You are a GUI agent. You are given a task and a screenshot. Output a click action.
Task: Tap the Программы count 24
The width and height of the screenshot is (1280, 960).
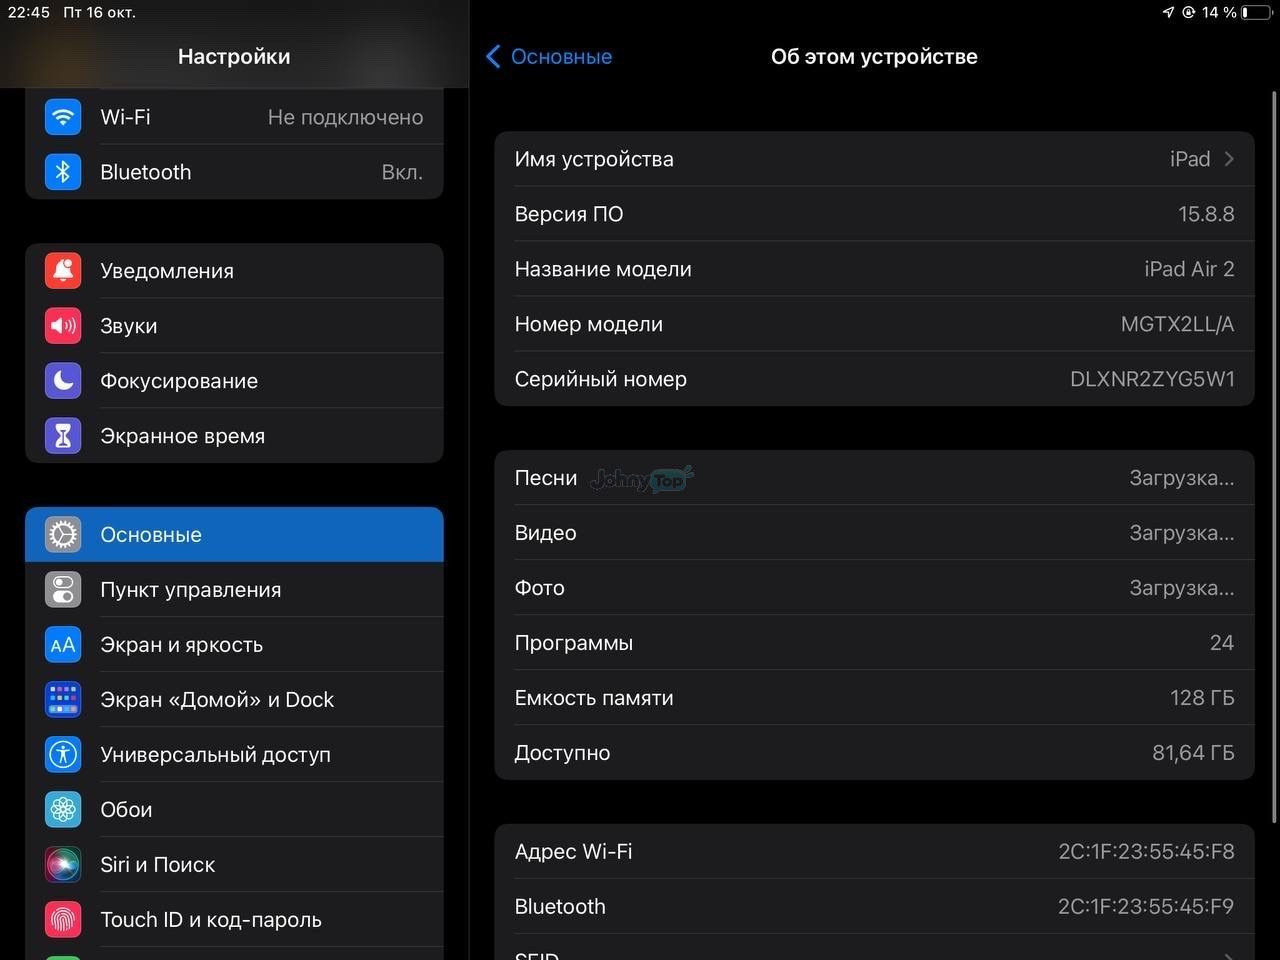1222,643
